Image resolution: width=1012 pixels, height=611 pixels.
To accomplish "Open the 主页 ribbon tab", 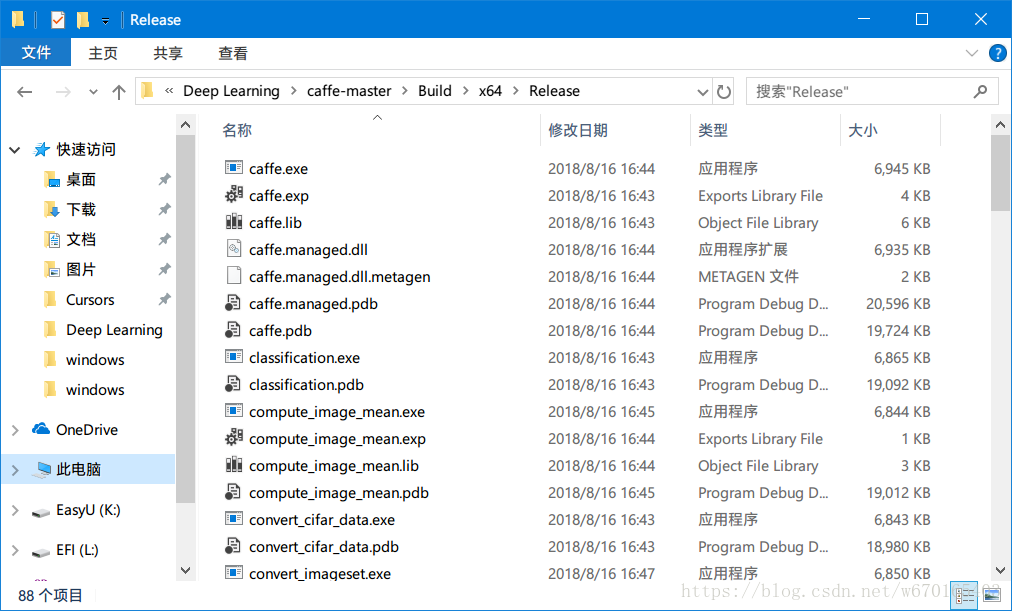I will (103, 54).
